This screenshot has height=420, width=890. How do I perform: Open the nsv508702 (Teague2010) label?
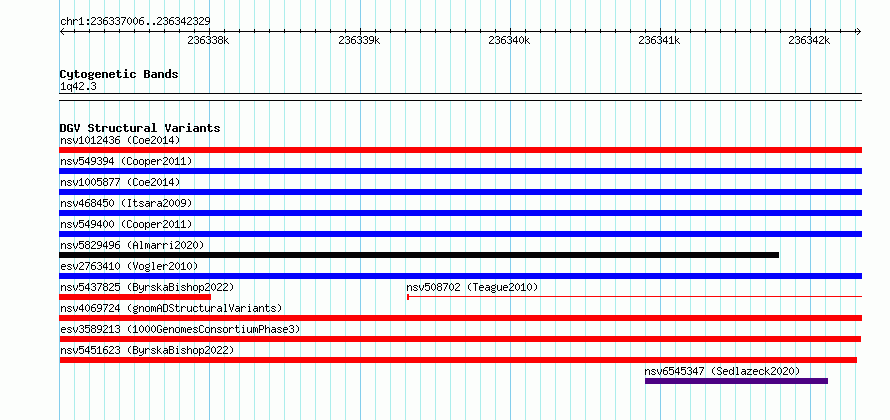pyautogui.click(x=472, y=287)
